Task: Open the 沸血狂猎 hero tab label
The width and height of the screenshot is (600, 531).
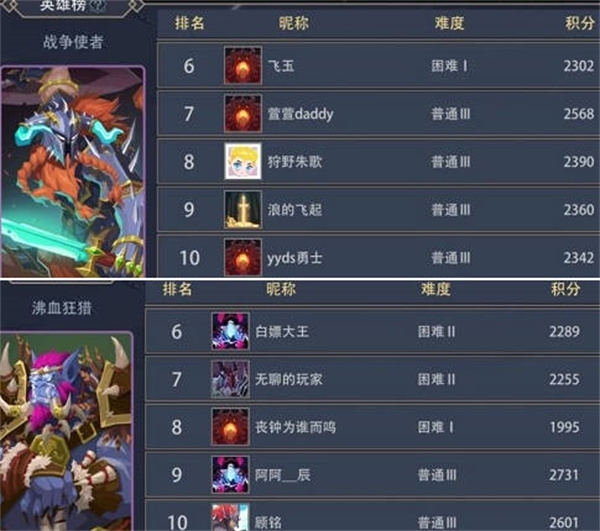Action: tap(62, 308)
